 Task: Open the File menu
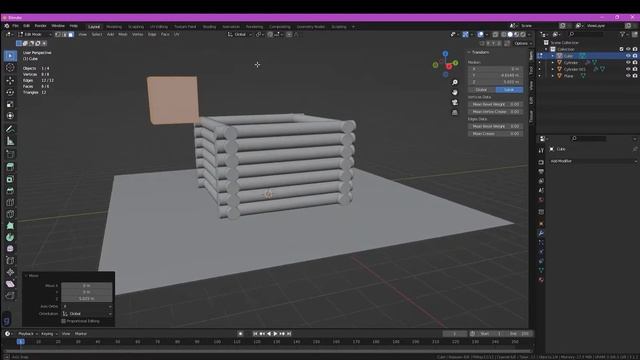(x=15, y=26)
